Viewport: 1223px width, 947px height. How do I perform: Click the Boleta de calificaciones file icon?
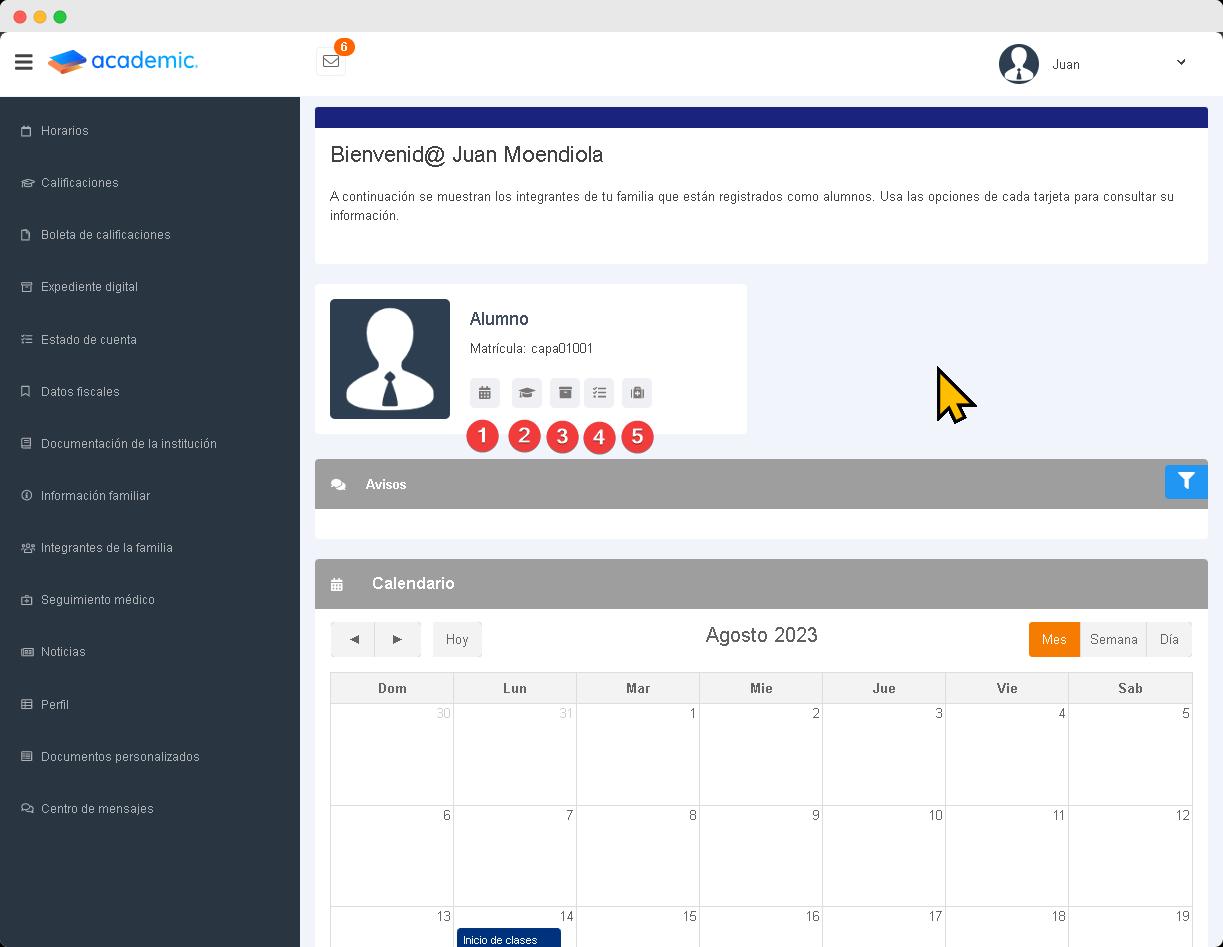pos(26,235)
